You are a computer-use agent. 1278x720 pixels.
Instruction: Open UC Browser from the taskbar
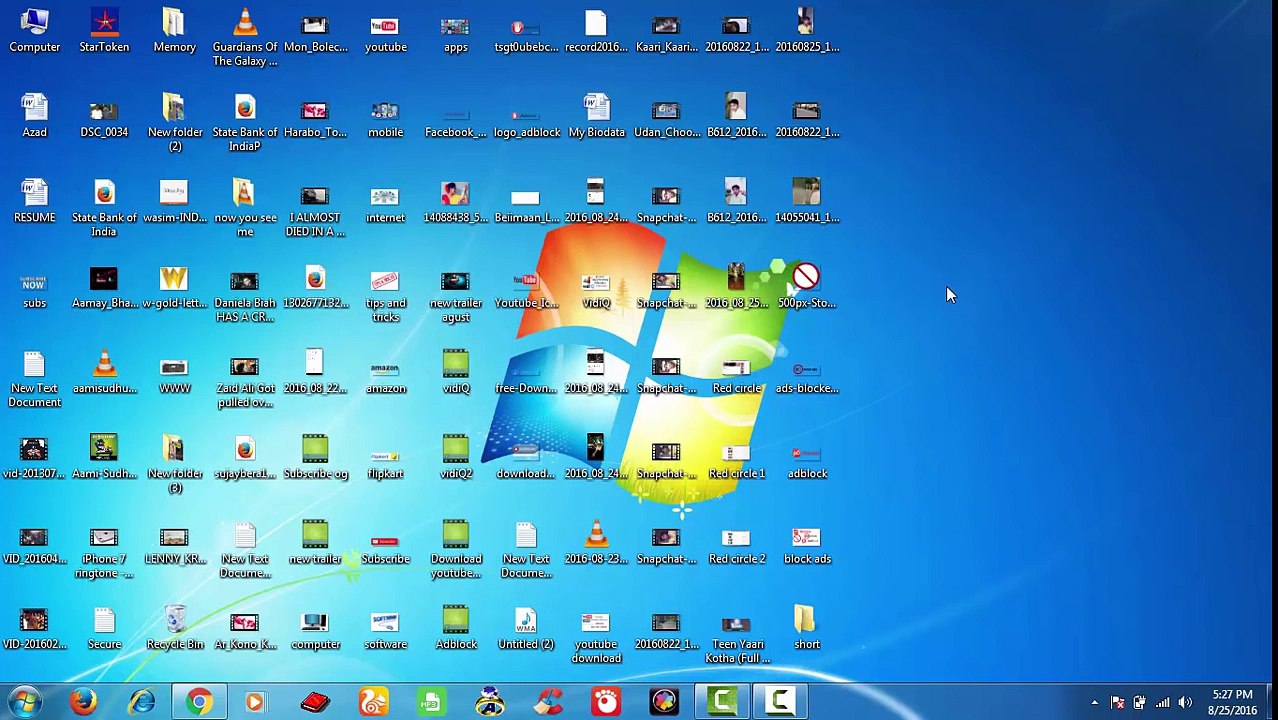[x=373, y=702]
